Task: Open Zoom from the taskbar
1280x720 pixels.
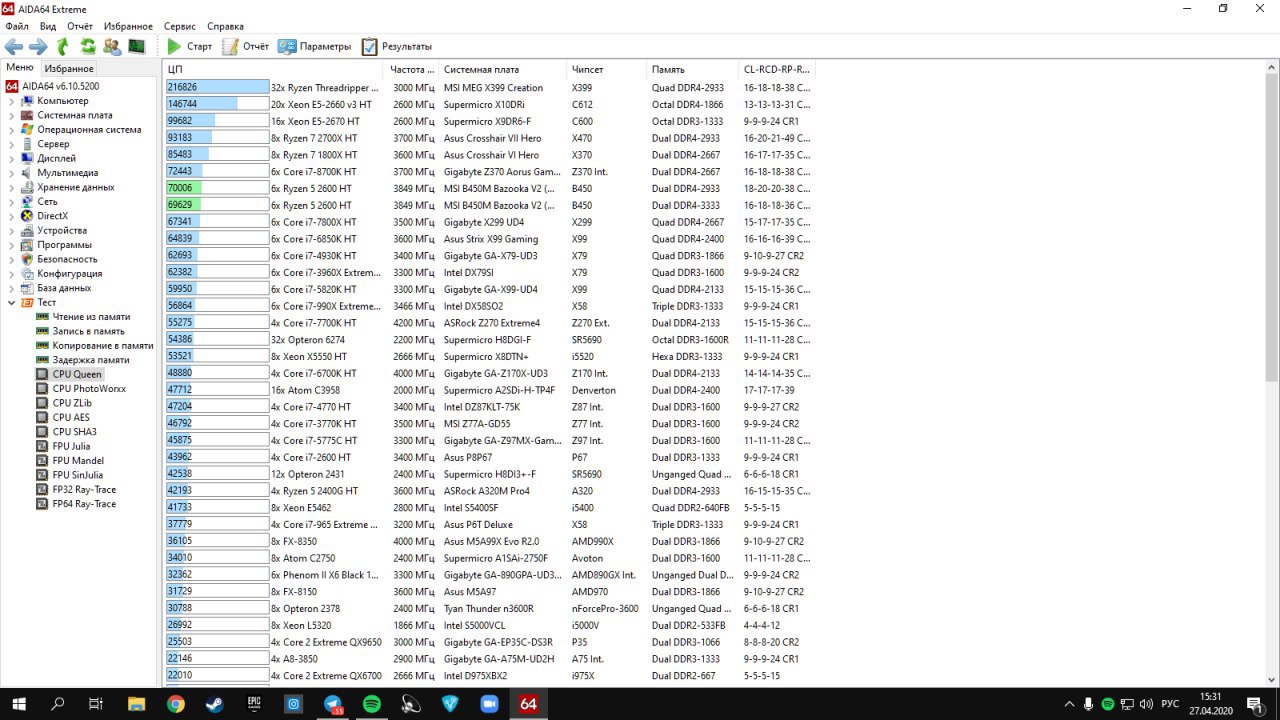Action: coord(489,704)
